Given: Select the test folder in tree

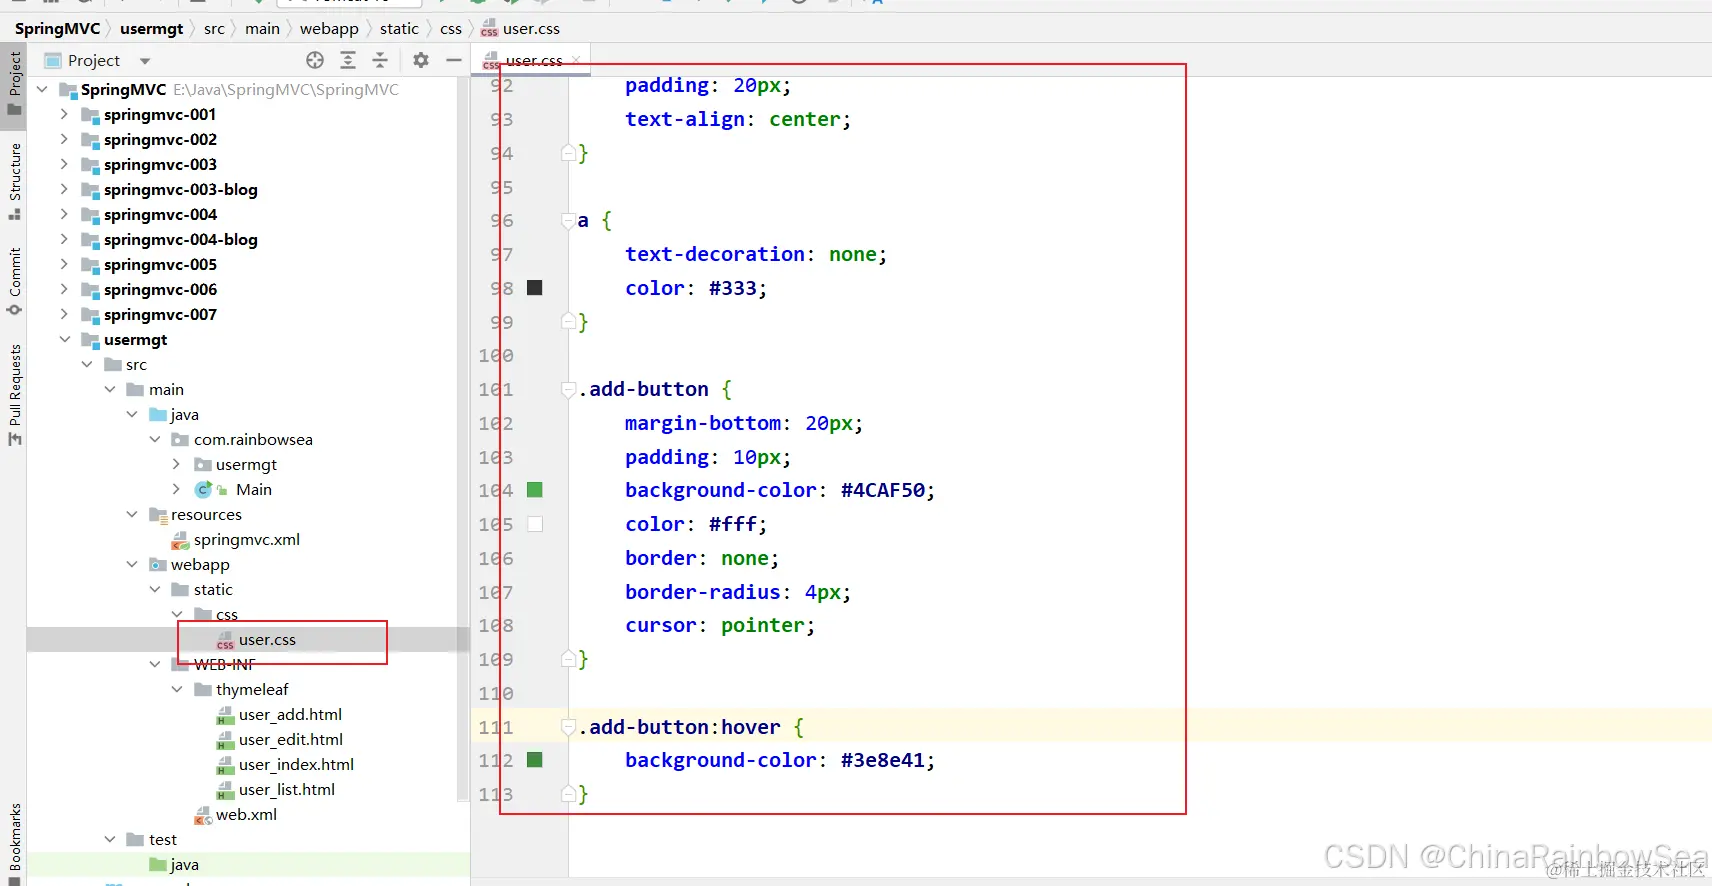Looking at the screenshot, I should 162,839.
